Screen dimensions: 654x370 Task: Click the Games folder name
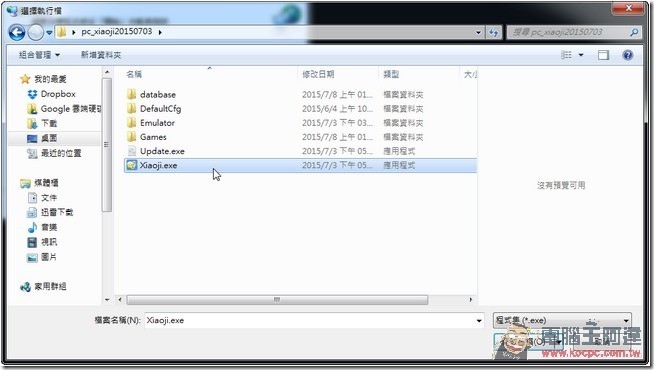[153, 137]
